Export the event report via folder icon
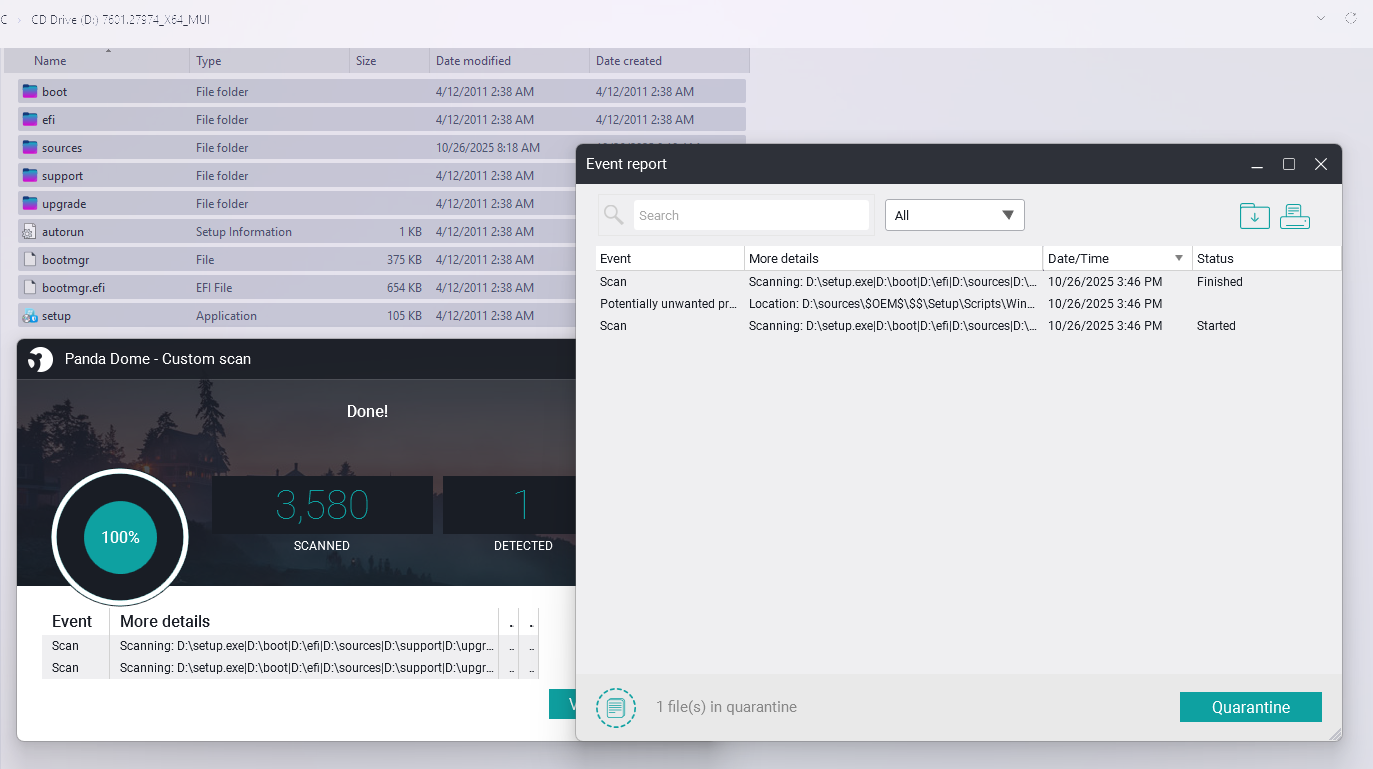This screenshot has width=1373, height=769. pos(1254,215)
